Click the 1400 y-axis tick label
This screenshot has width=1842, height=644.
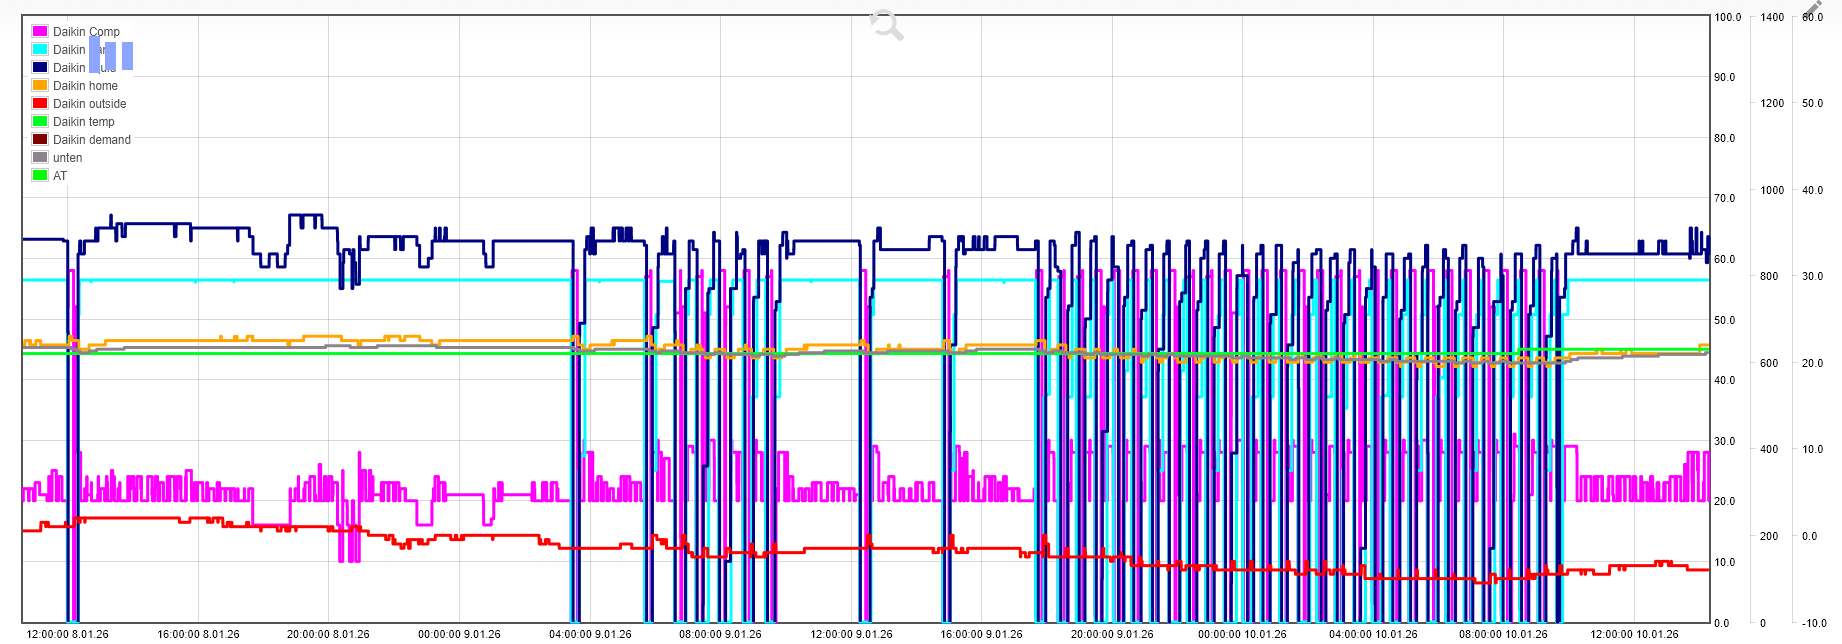(1772, 18)
